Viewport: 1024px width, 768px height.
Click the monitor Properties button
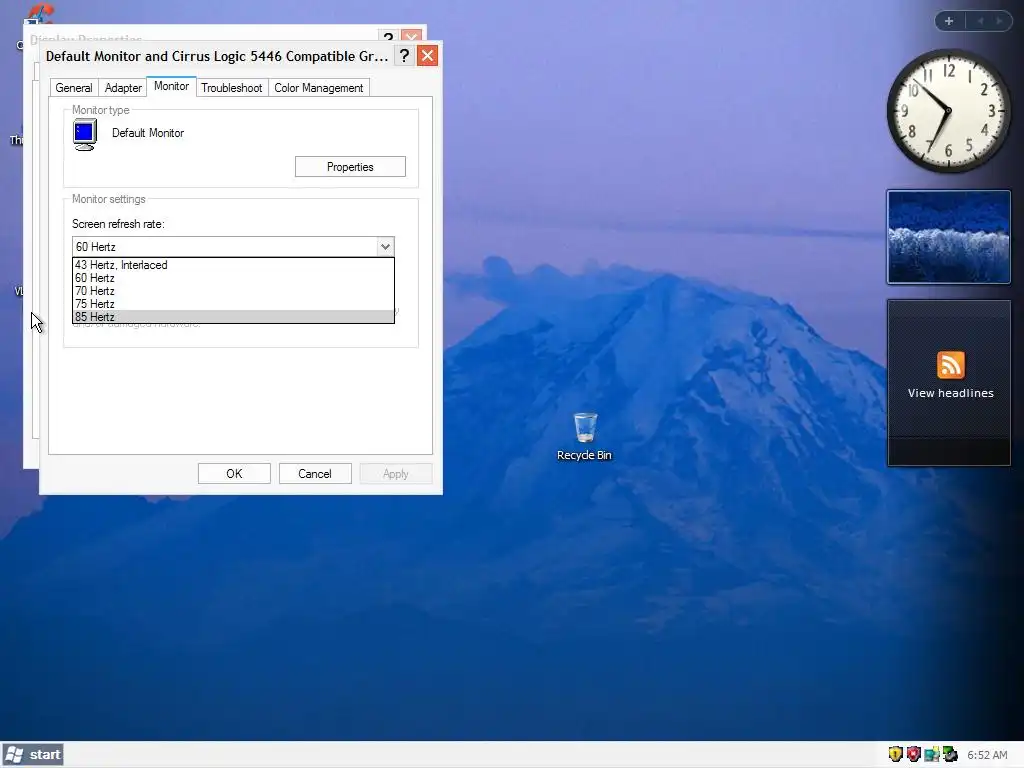coord(350,167)
